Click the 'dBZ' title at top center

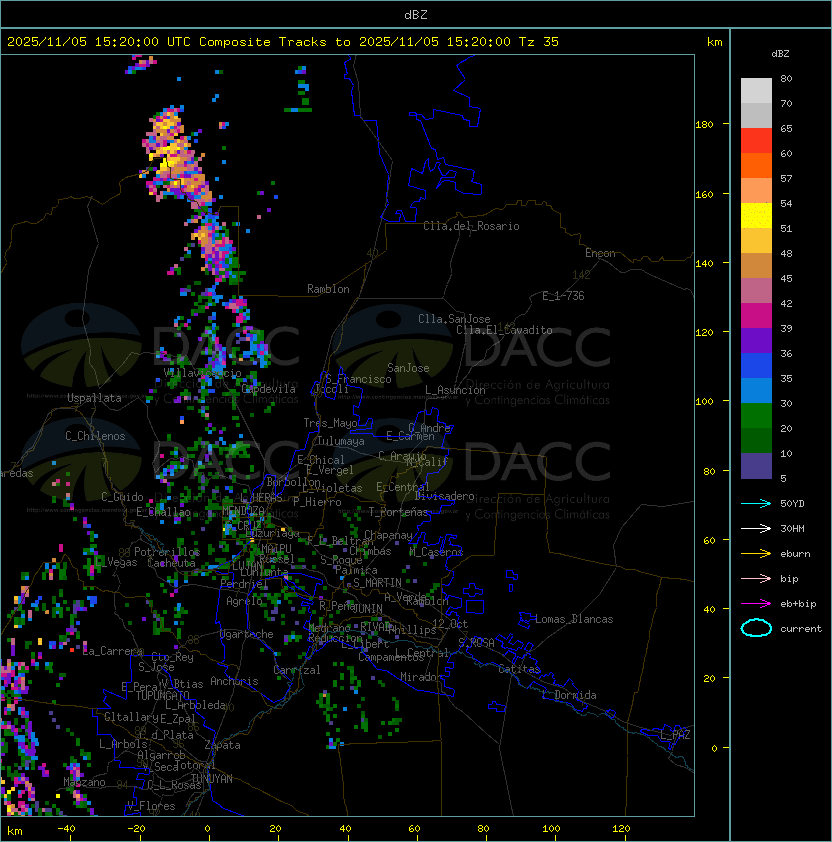tap(416, 14)
